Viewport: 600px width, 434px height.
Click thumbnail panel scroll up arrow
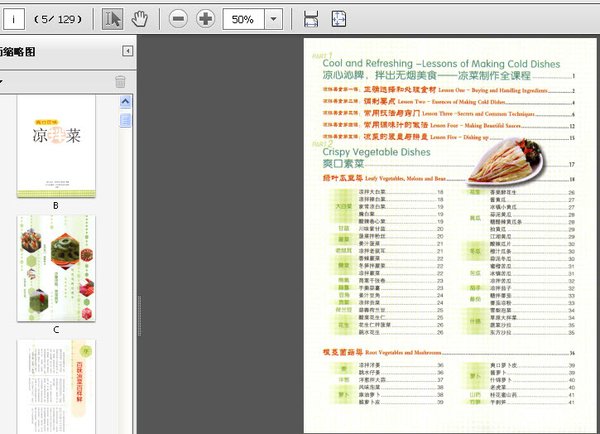pos(126,102)
